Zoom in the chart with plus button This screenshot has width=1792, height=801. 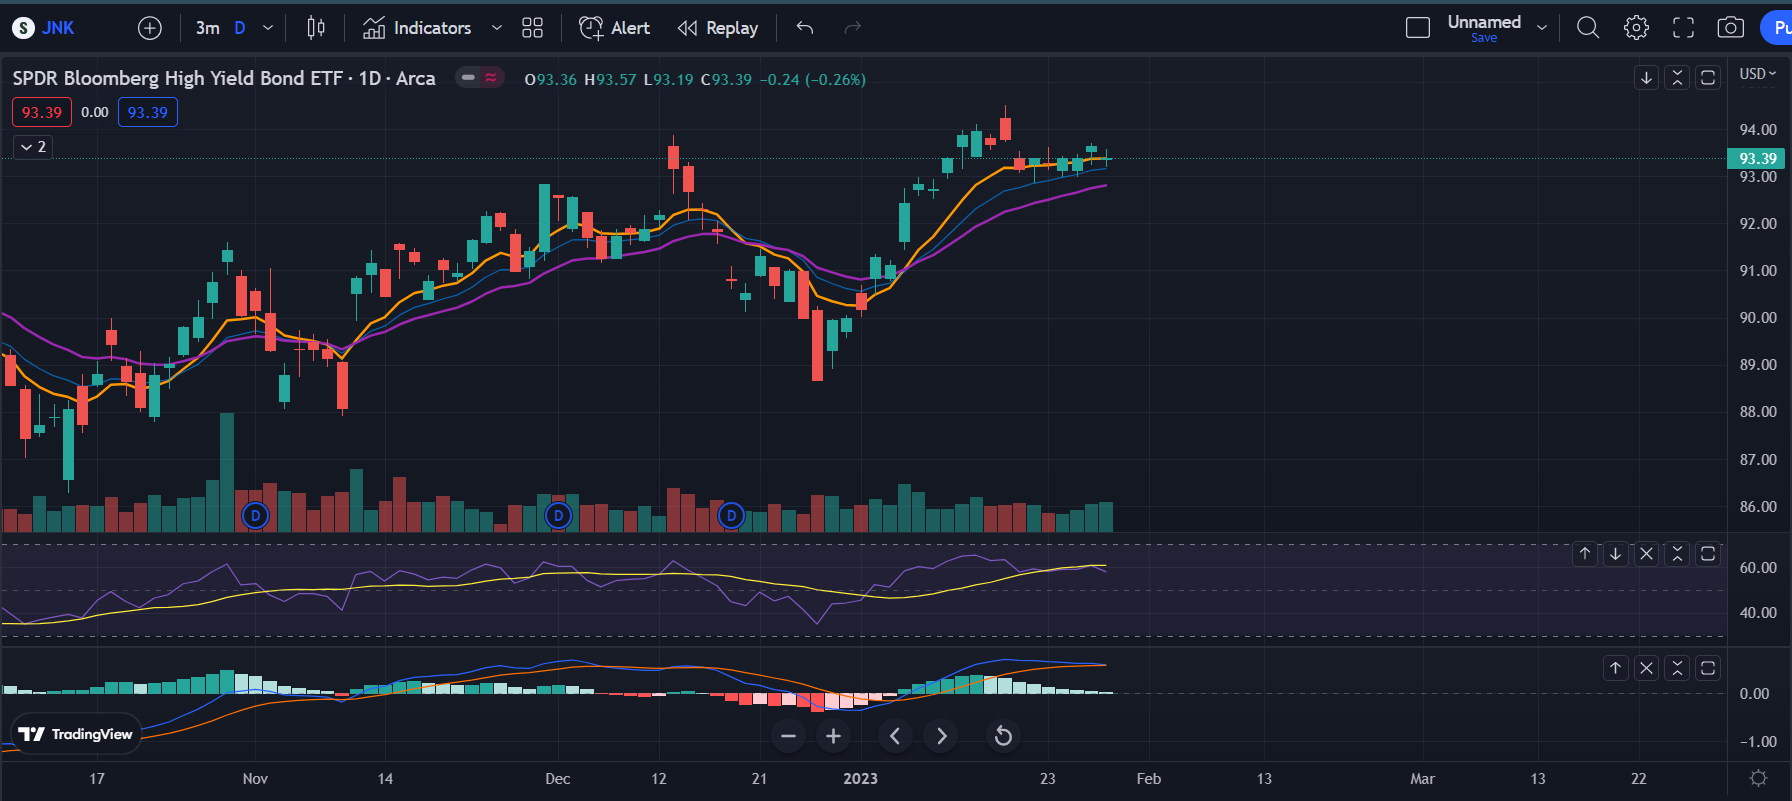pyautogui.click(x=833, y=737)
